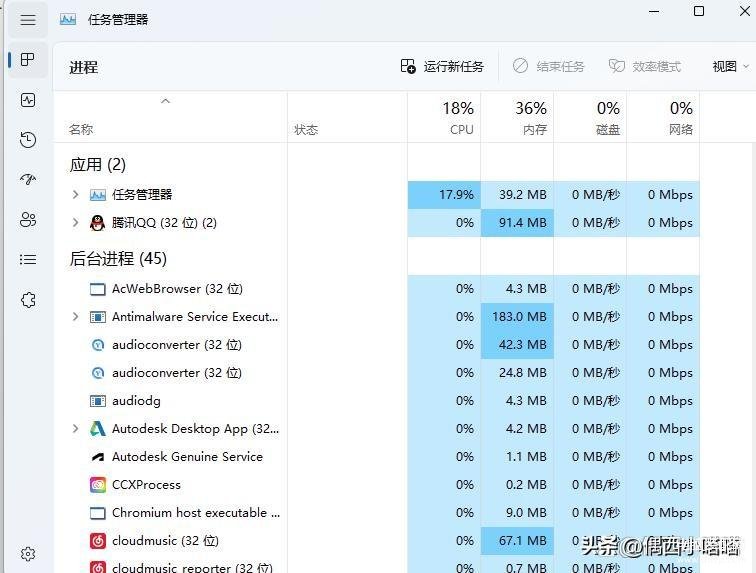Click the Chromium host executable icon
The height and width of the screenshot is (573, 756).
pos(98,513)
